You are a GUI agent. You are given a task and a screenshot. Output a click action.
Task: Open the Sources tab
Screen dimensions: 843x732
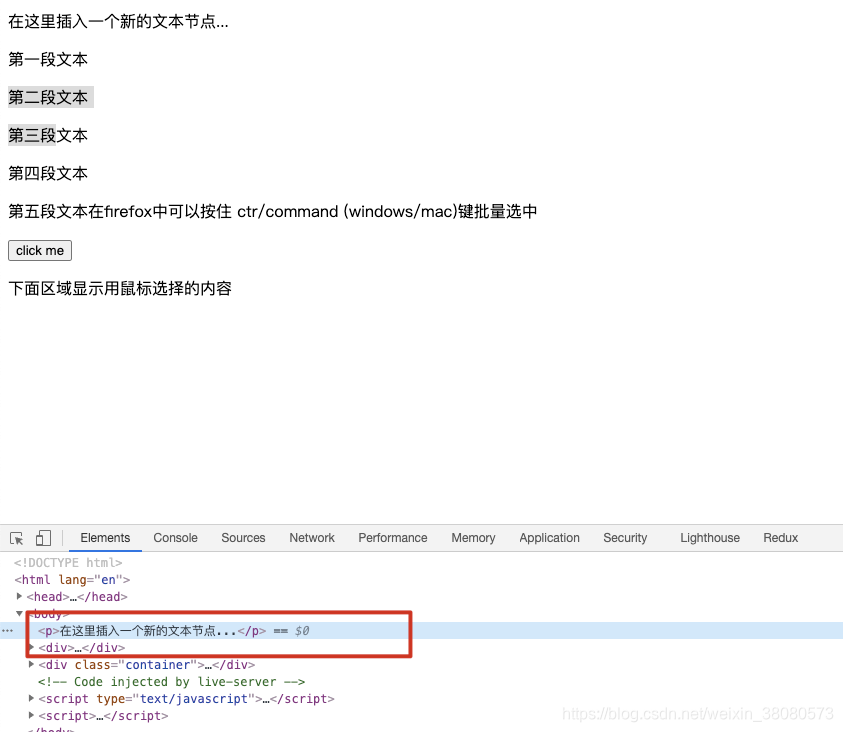tap(243, 538)
